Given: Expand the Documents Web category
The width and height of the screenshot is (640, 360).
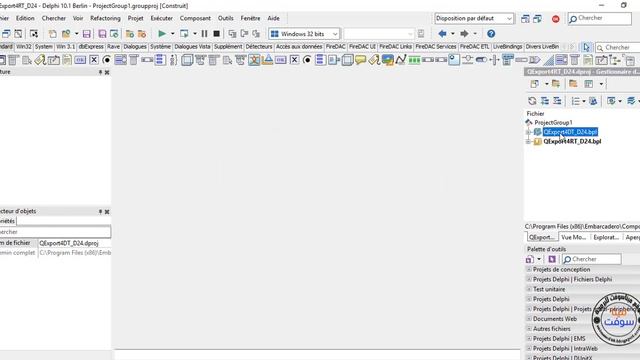Looking at the screenshot, I should pos(529,319).
